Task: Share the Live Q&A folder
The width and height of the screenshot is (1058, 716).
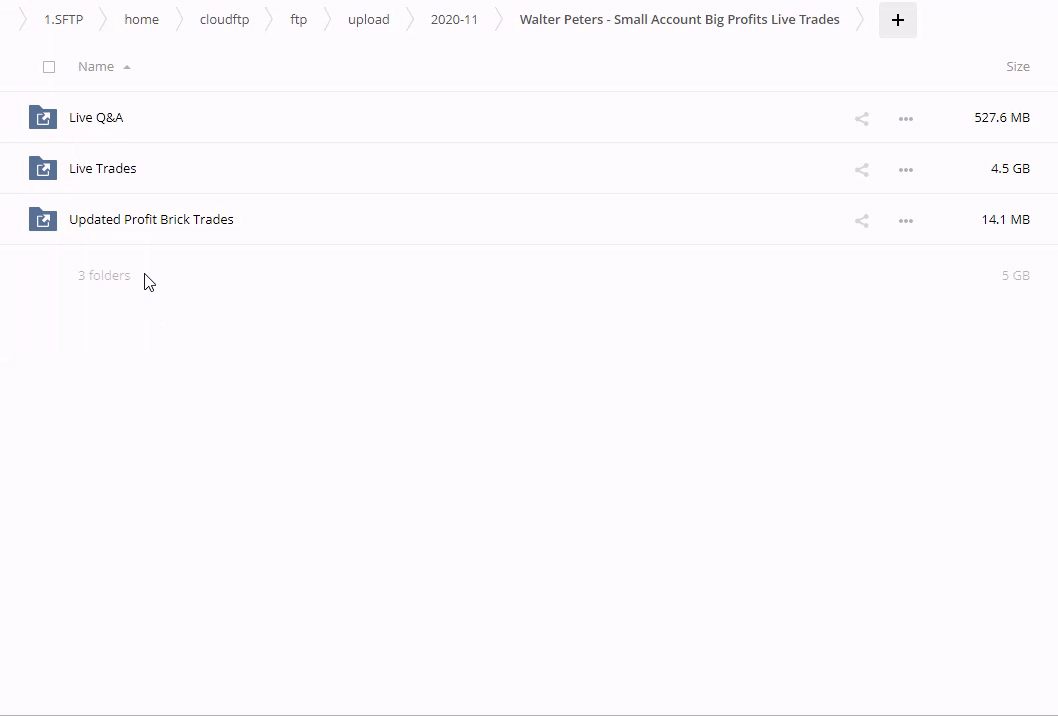Action: [861, 119]
